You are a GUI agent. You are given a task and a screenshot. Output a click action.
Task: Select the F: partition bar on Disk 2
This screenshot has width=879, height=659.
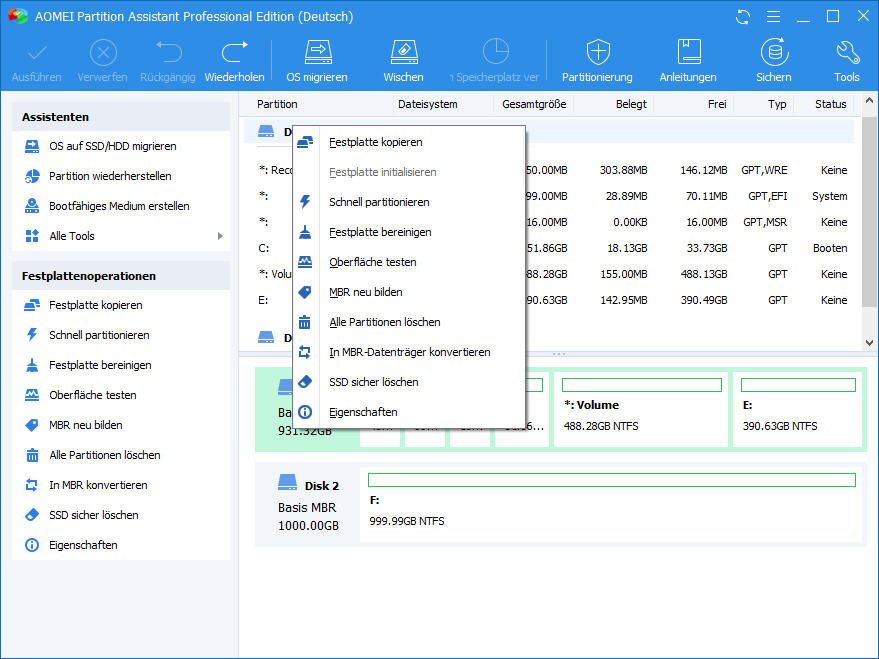coord(611,510)
